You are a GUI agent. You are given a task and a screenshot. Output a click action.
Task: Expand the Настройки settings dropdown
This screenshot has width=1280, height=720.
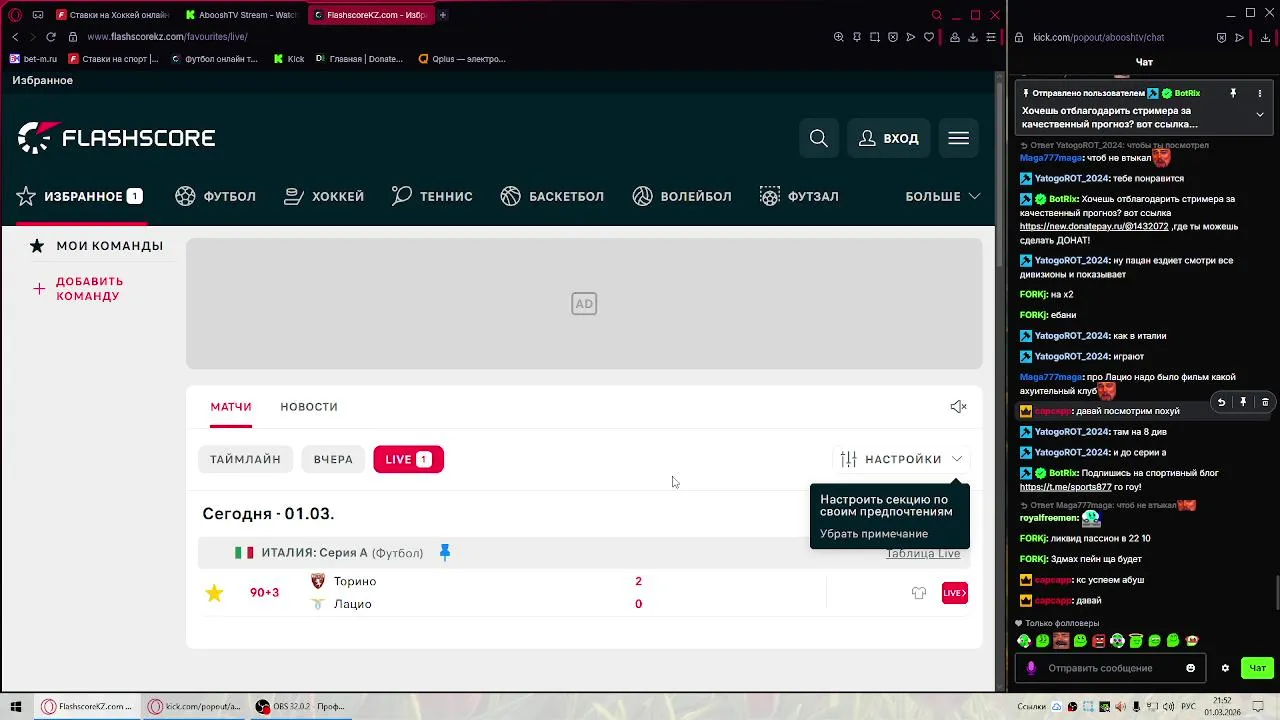(x=902, y=459)
